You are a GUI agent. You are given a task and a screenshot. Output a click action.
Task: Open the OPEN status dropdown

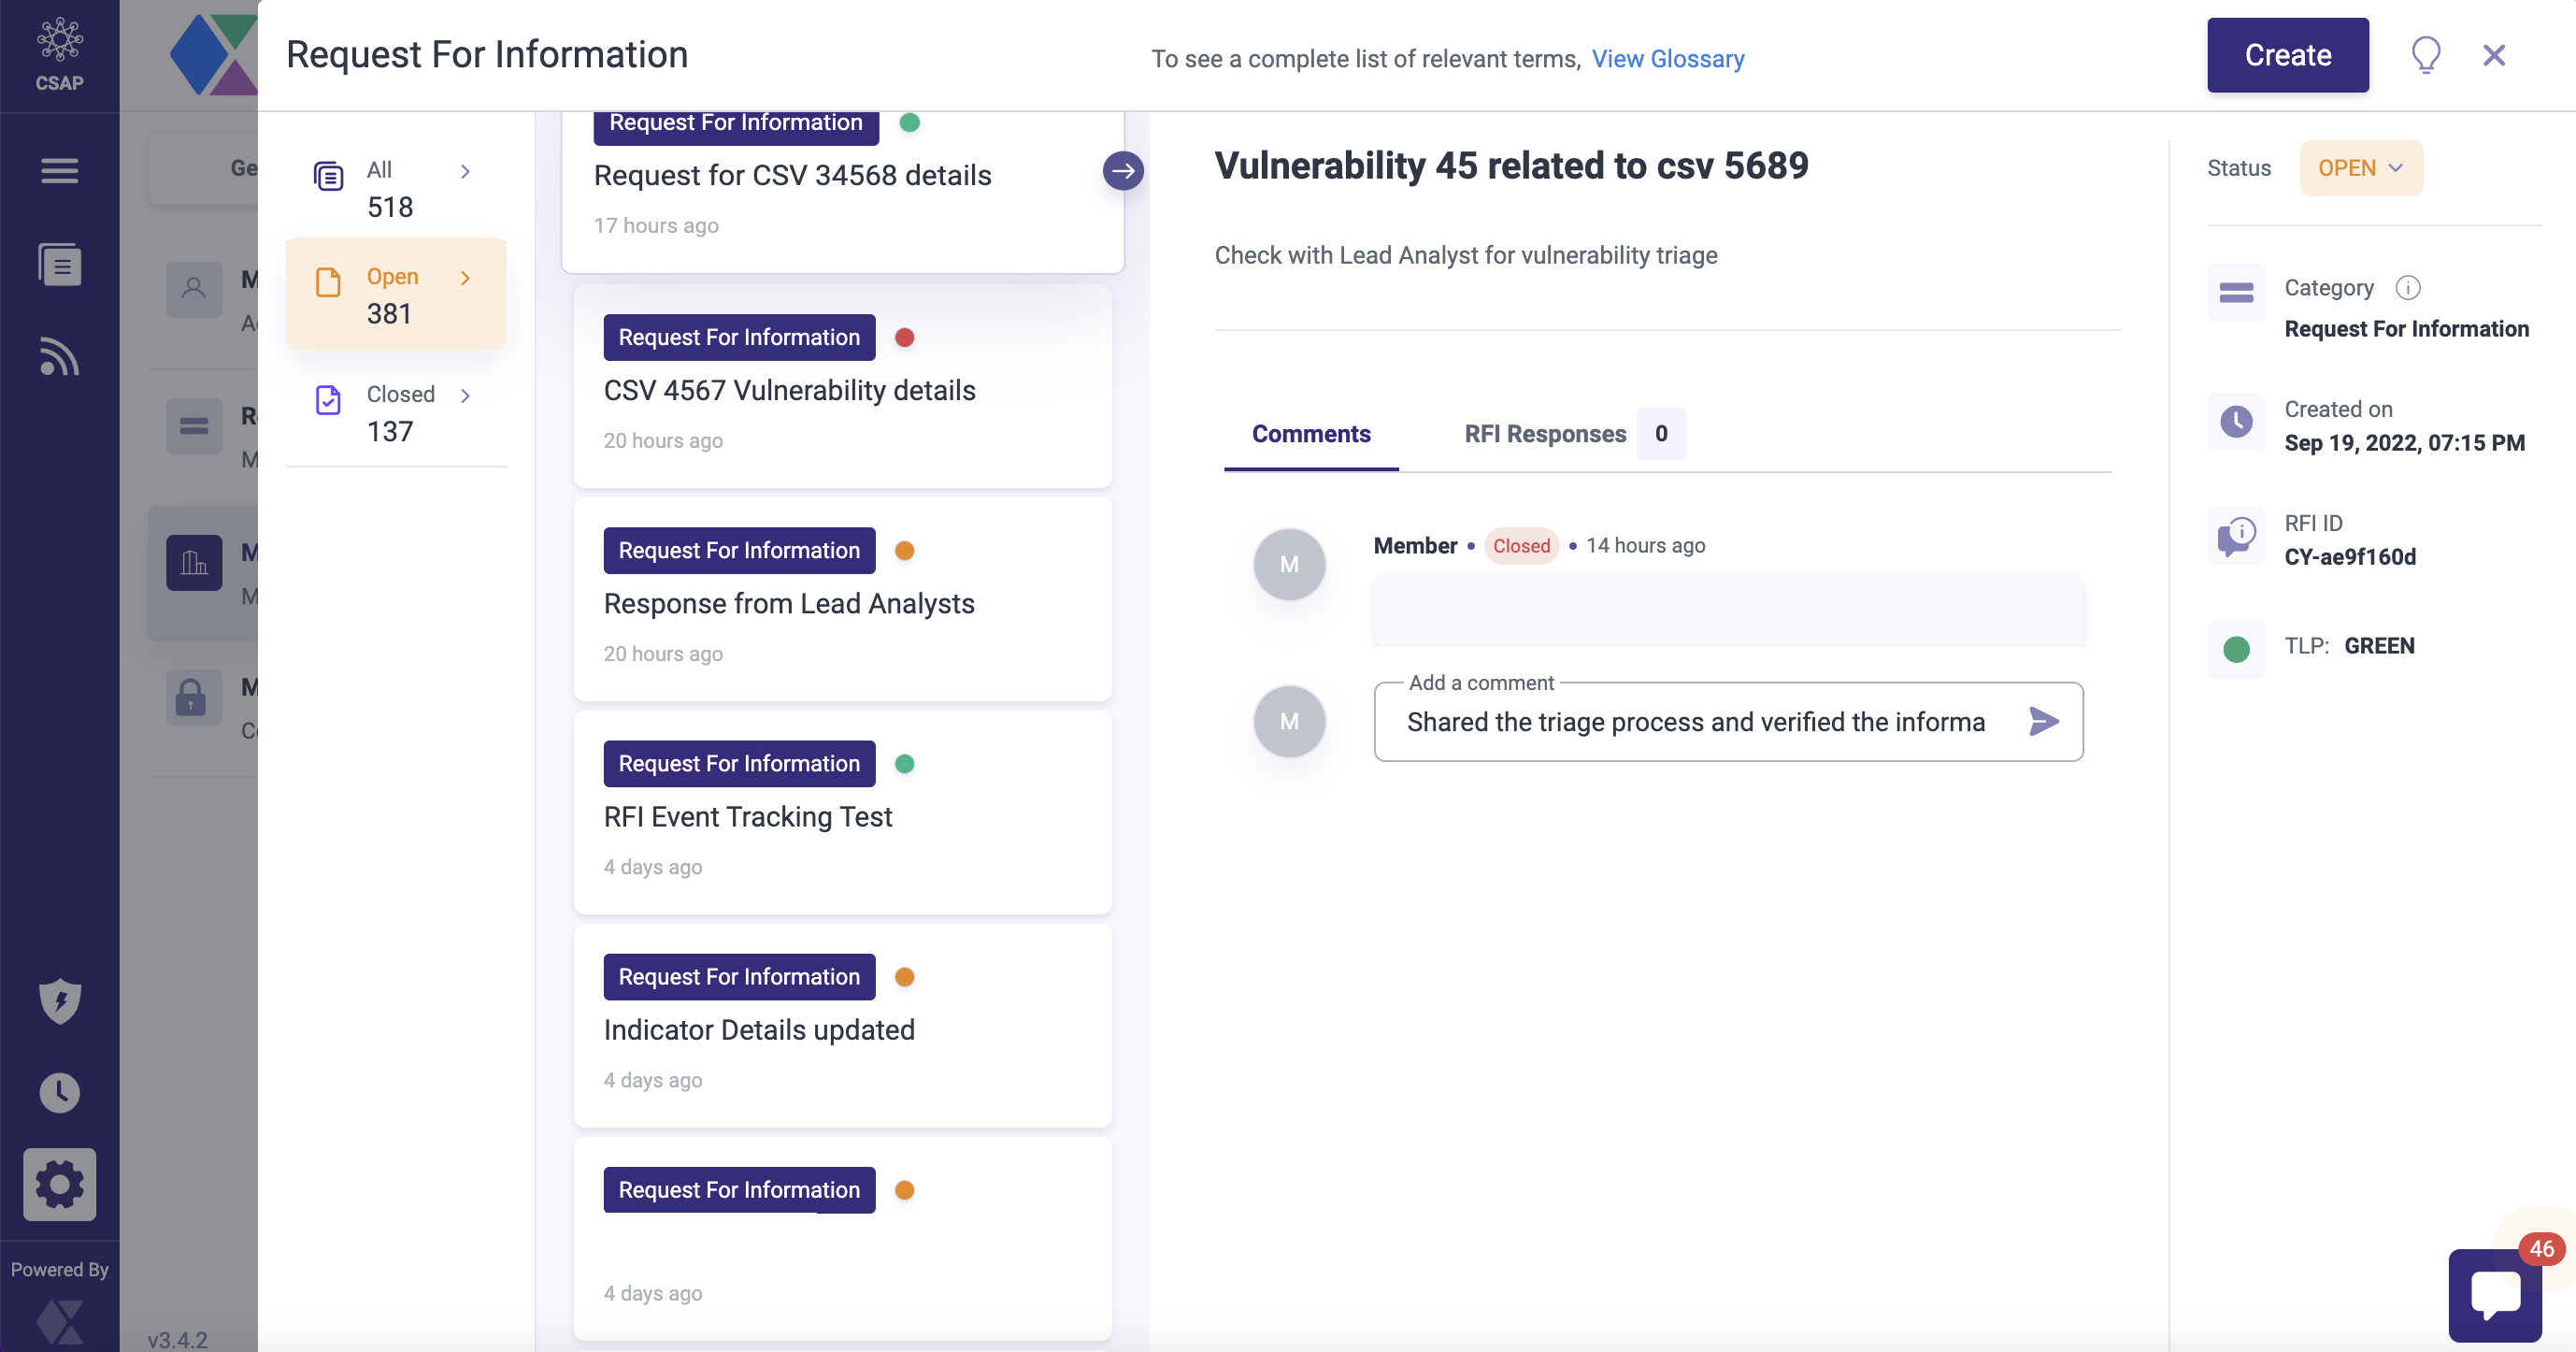[2360, 168]
